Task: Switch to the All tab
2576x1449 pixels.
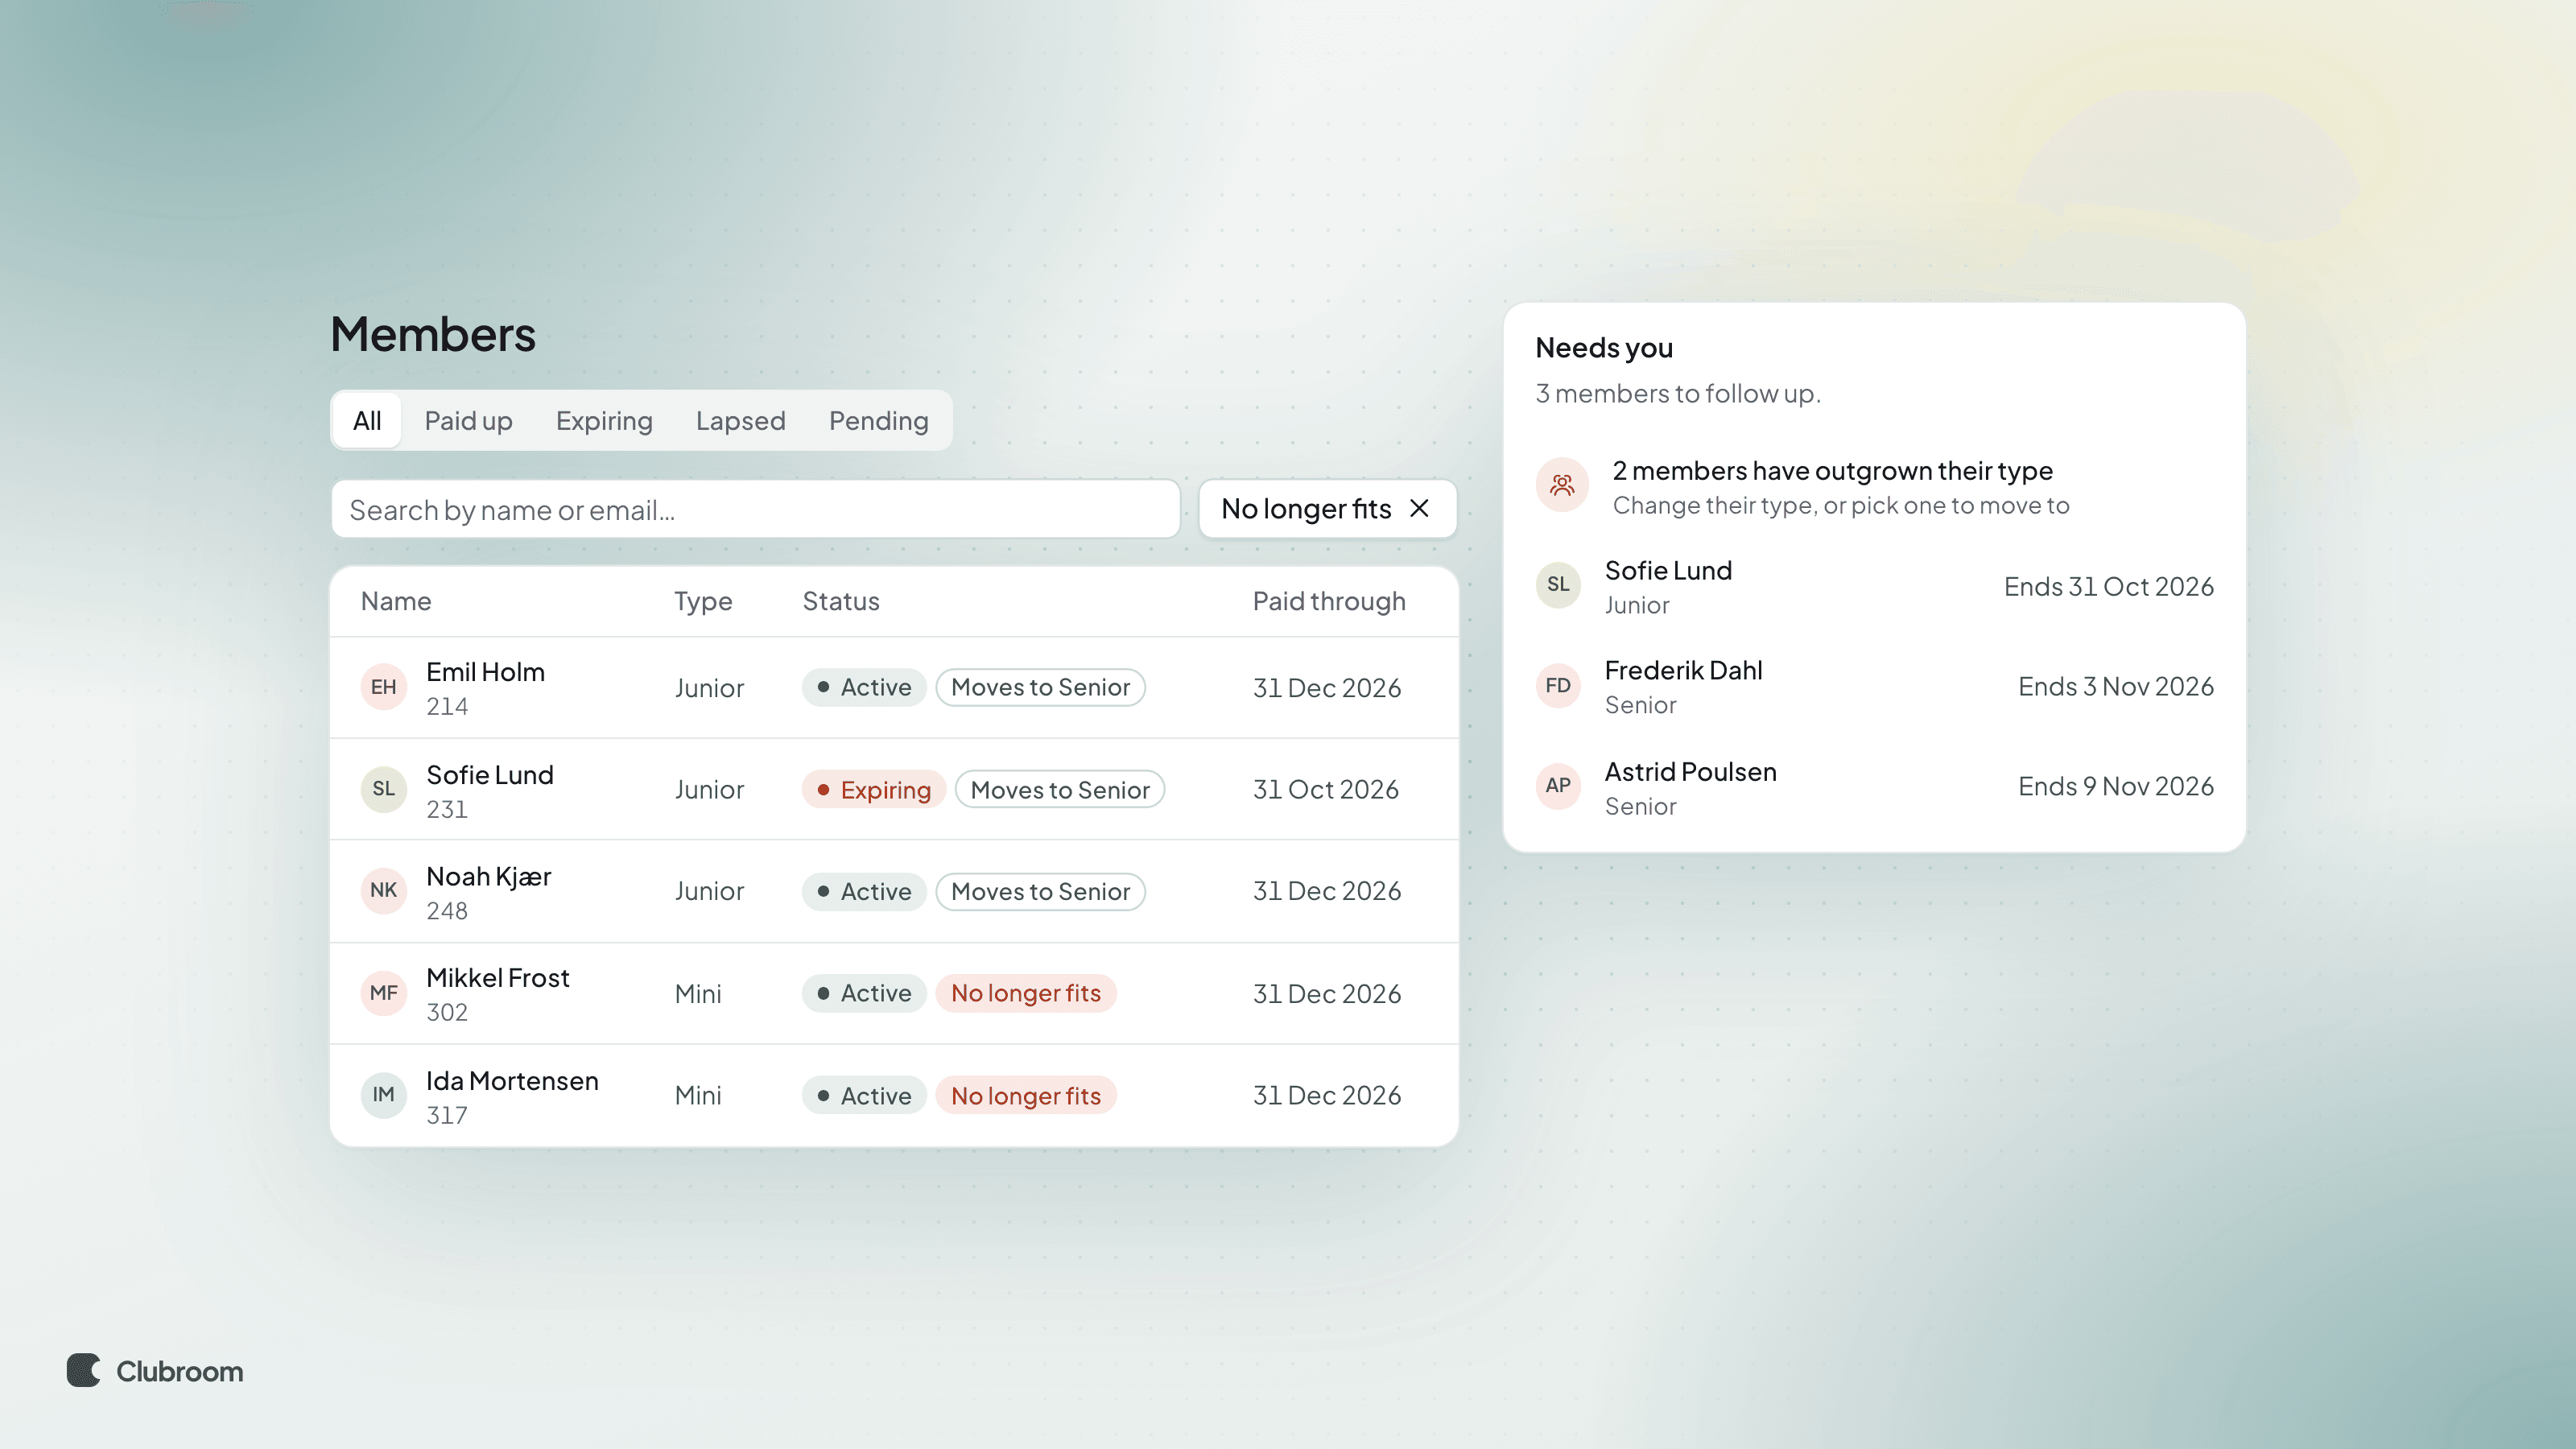Action: (x=367, y=421)
